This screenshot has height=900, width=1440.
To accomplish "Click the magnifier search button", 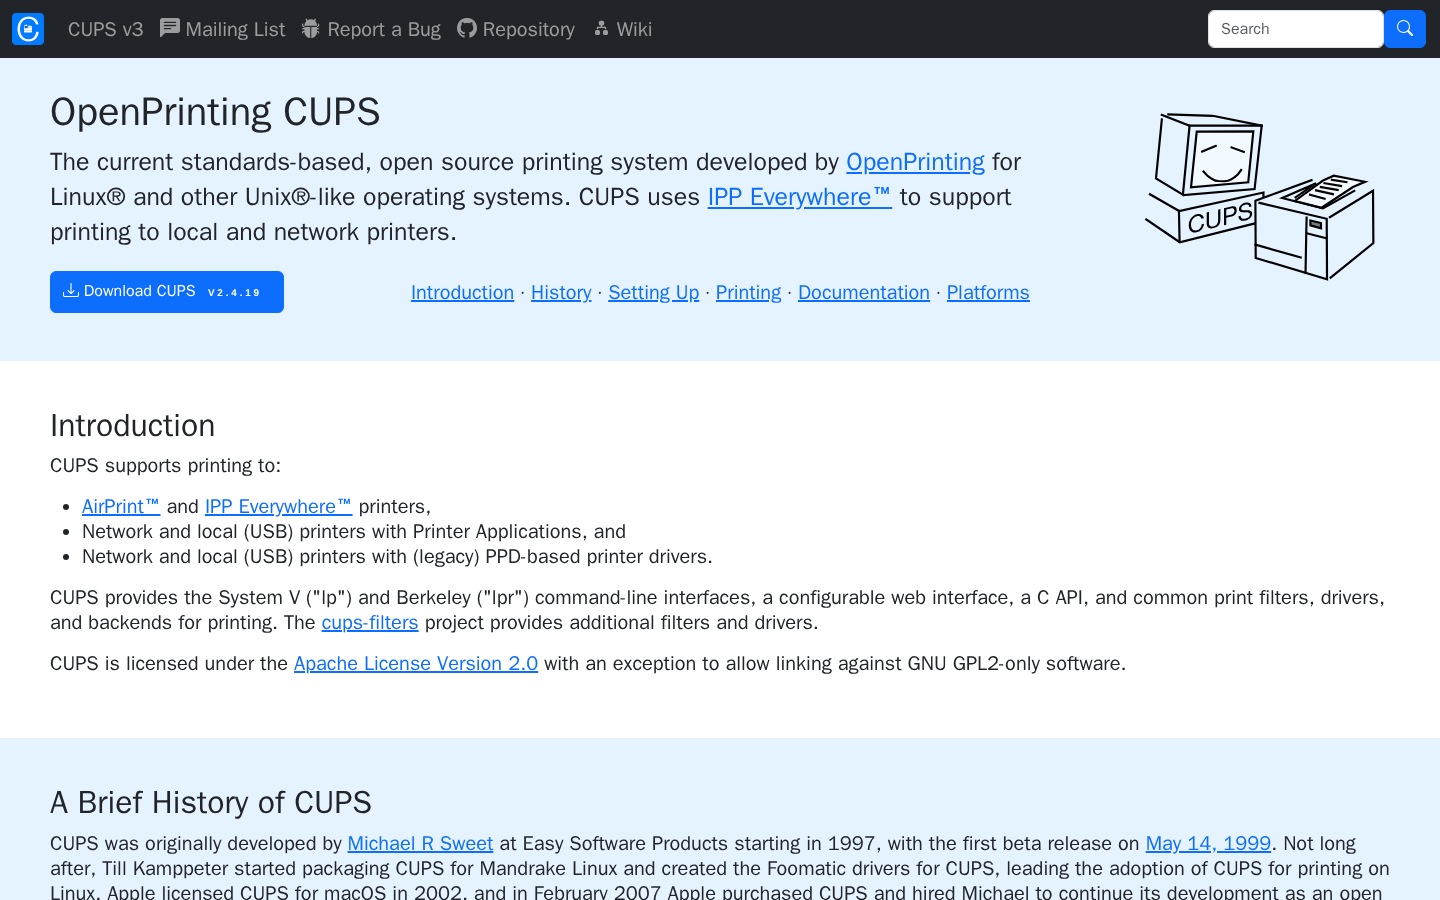I will click(x=1405, y=29).
